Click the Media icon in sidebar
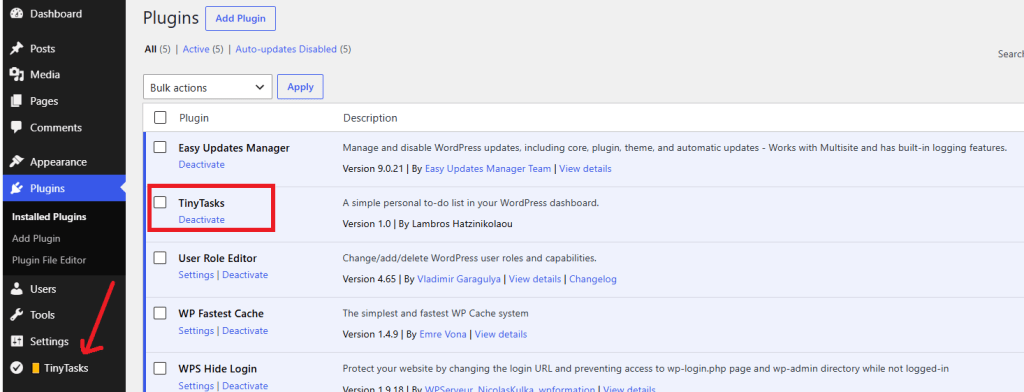1024x392 pixels. click(x=17, y=74)
